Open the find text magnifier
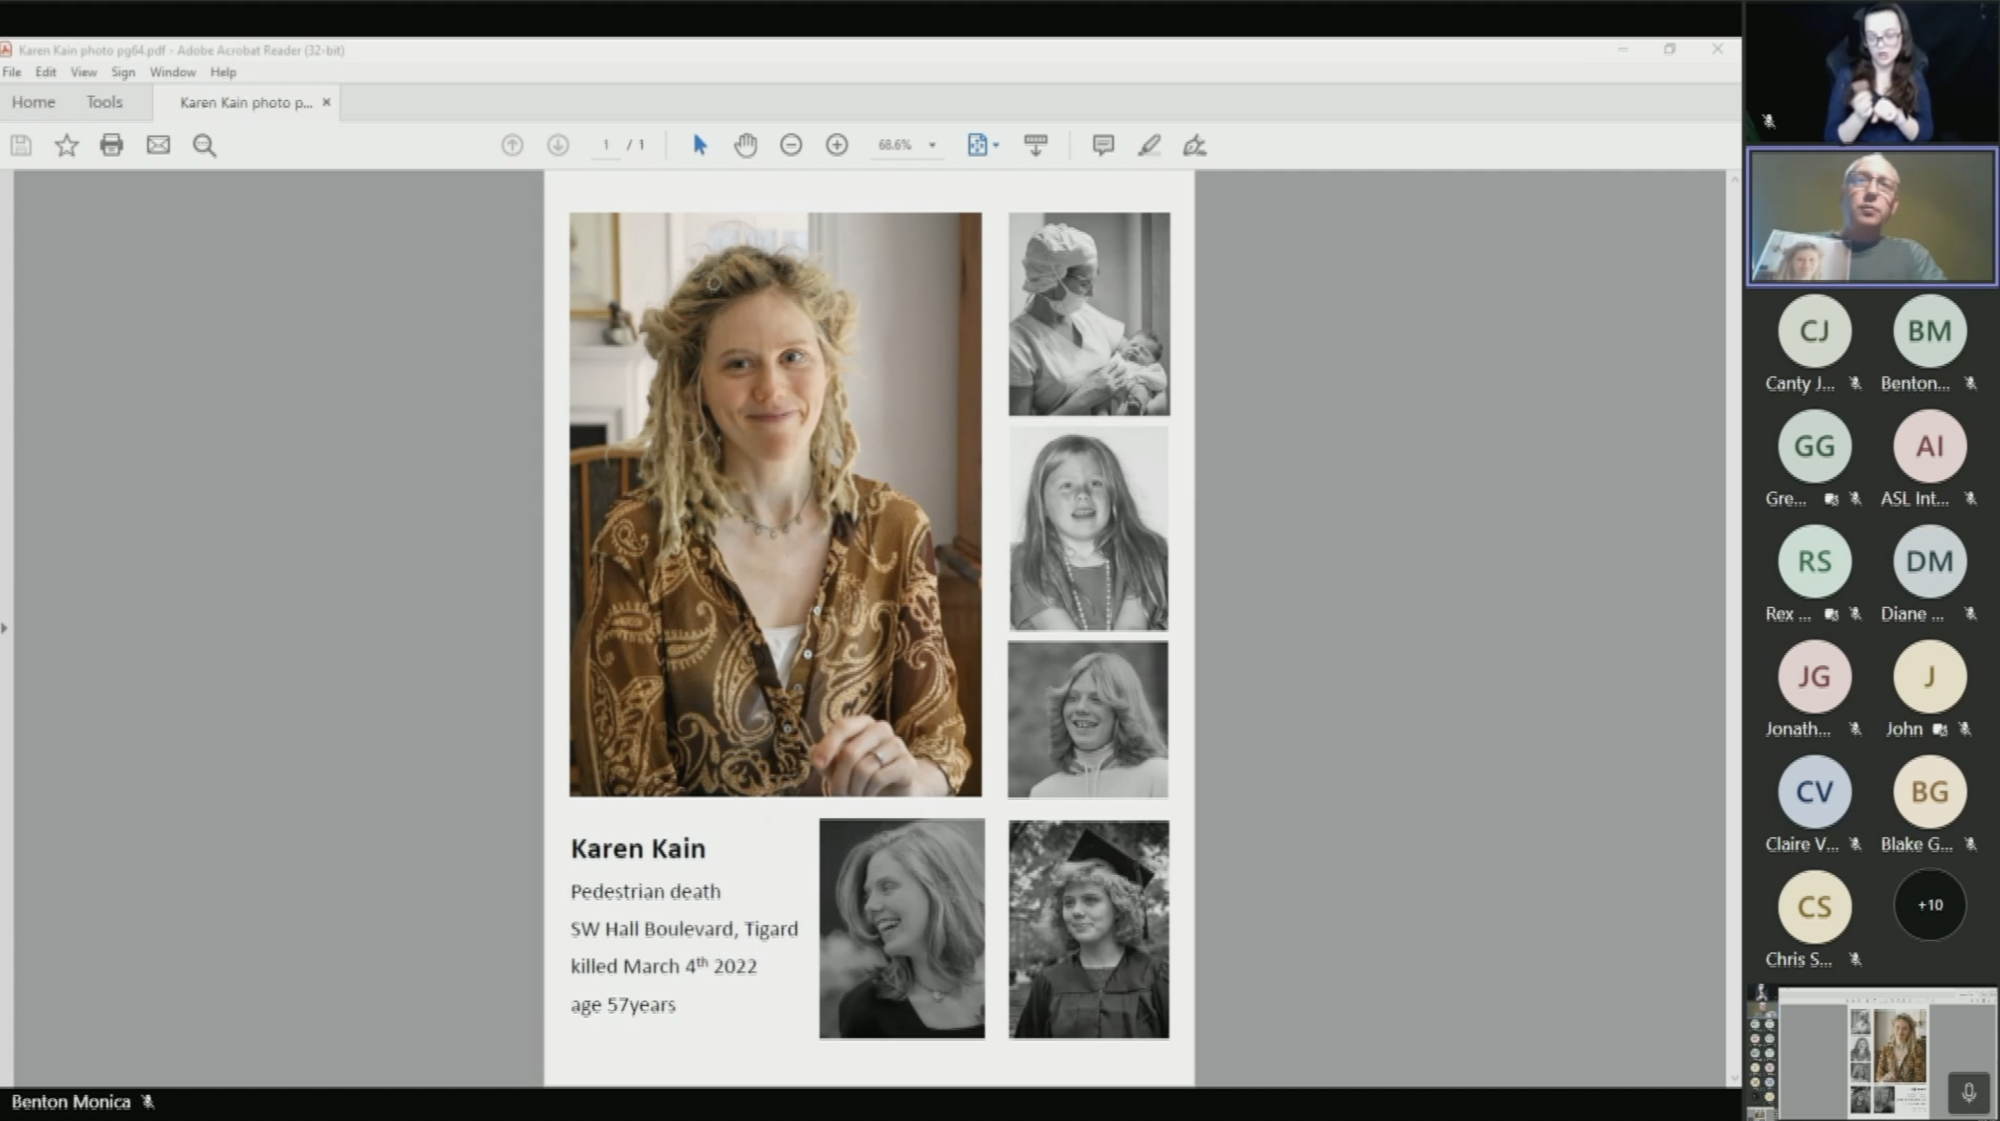The width and height of the screenshot is (2000, 1121). click(204, 145)
